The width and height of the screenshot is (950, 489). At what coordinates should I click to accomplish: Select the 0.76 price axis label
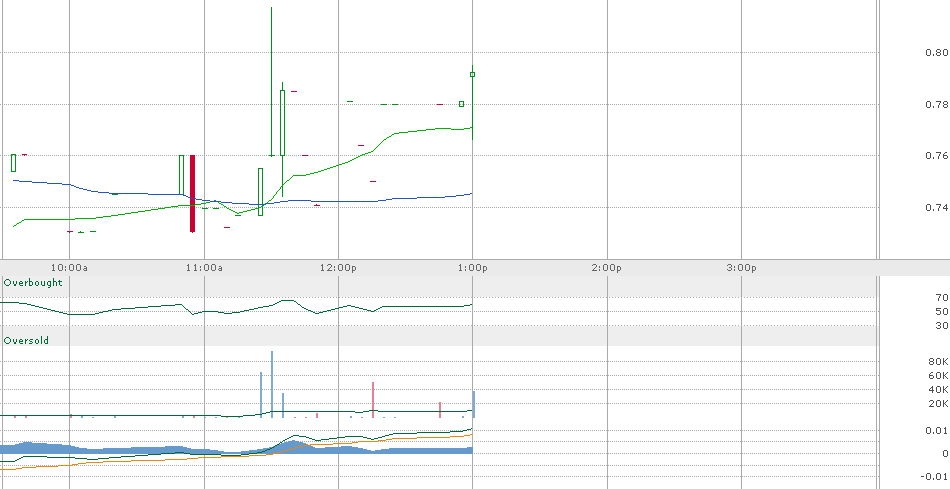936,156
